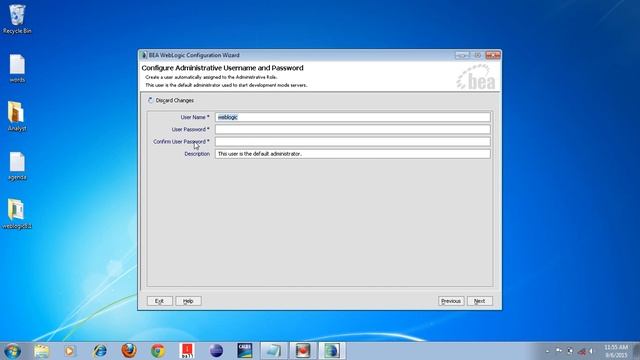Viewport: 640px width, 360px height.
Task: Minimize the Configuration Wizard window
Action: [462, 55]
